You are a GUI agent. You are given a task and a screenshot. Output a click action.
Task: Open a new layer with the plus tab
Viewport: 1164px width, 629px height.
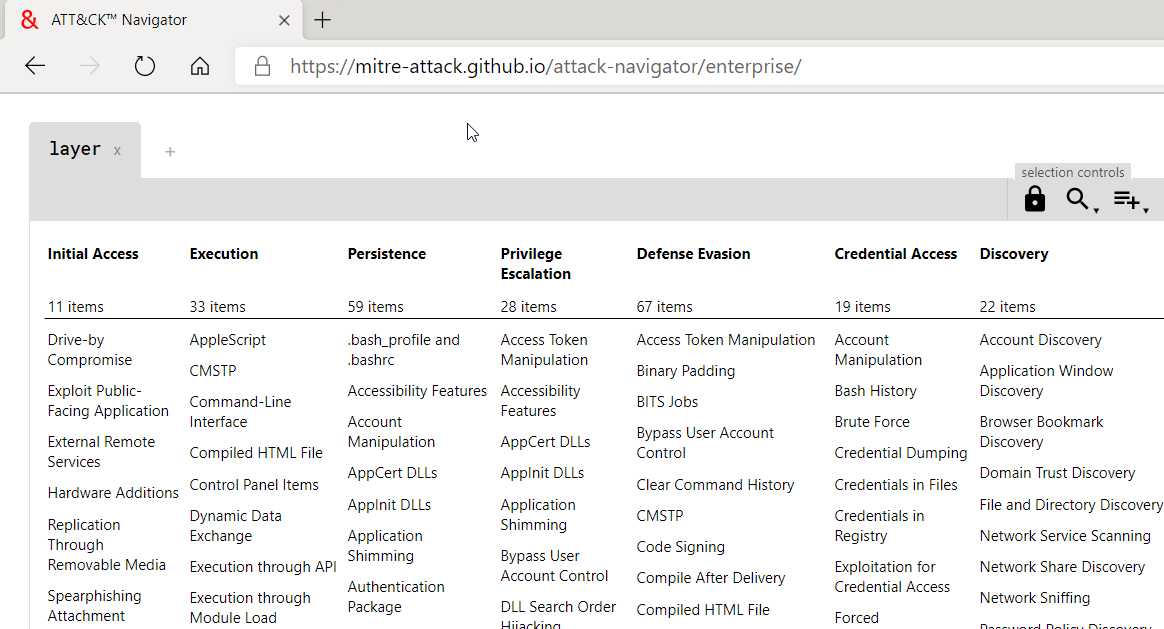pos(170,151)
